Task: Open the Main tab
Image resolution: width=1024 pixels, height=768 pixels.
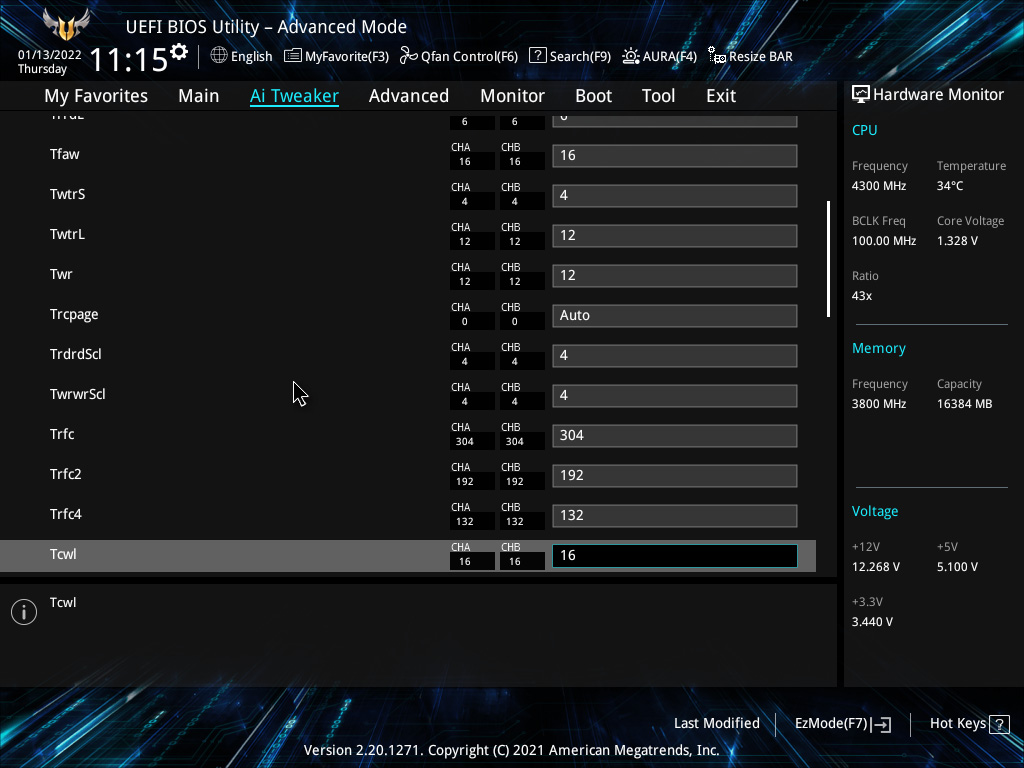Action: [199, 96]
